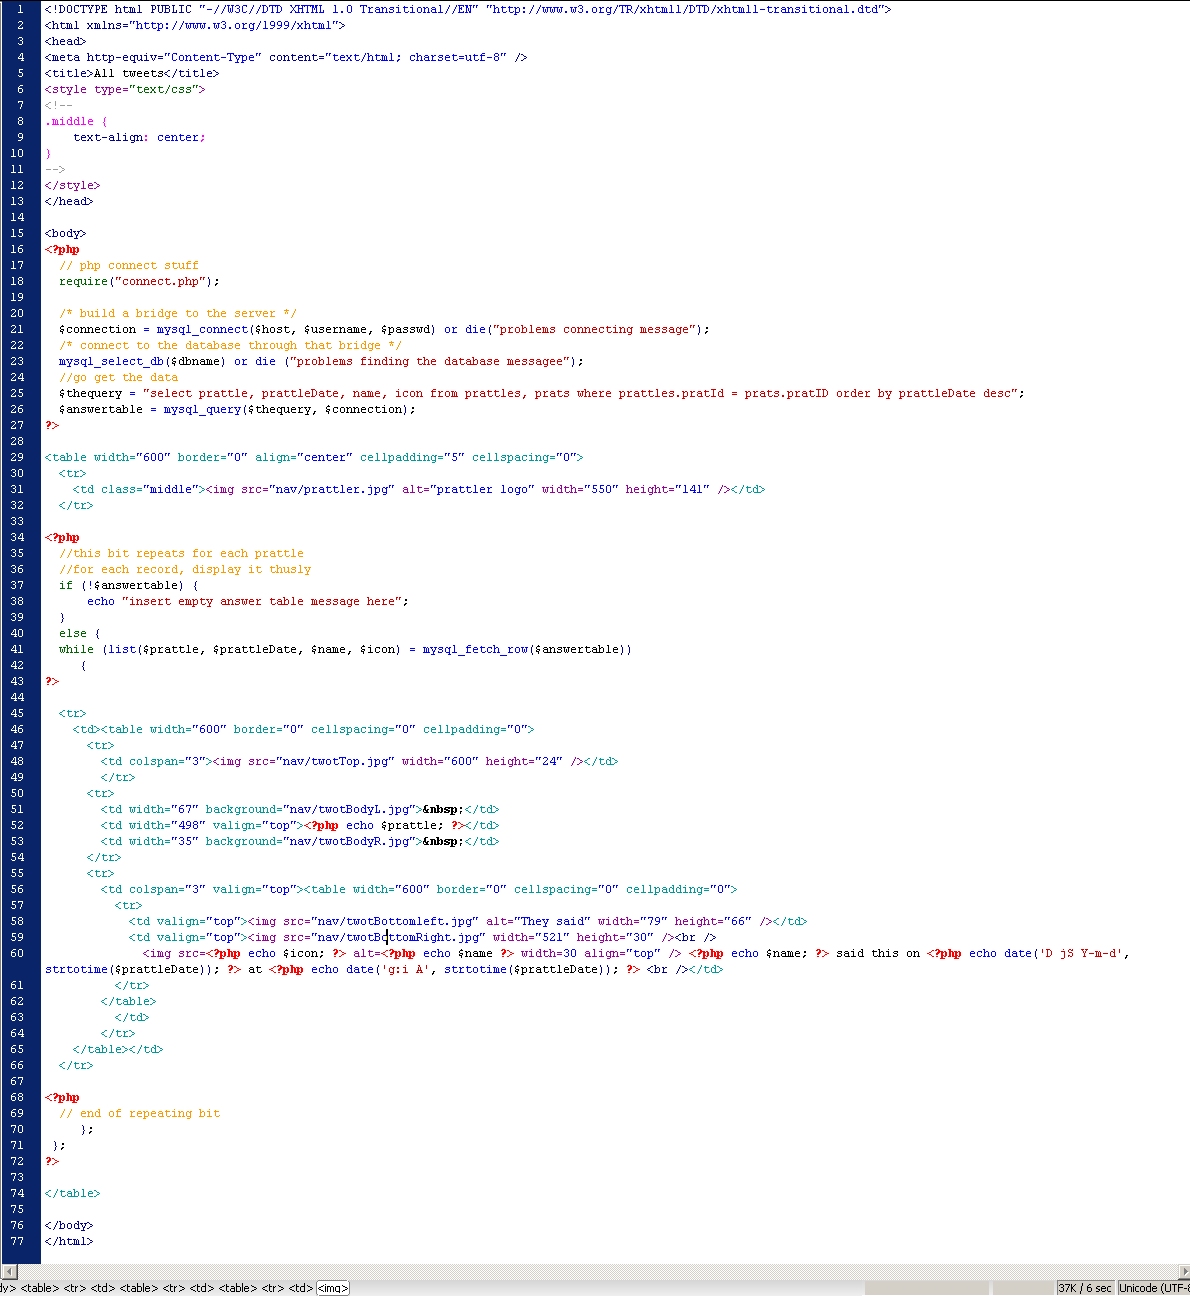Click the mysql_connect function call
The width and height of the screenshot is (1190, 1296).
[x=296, y=329]
